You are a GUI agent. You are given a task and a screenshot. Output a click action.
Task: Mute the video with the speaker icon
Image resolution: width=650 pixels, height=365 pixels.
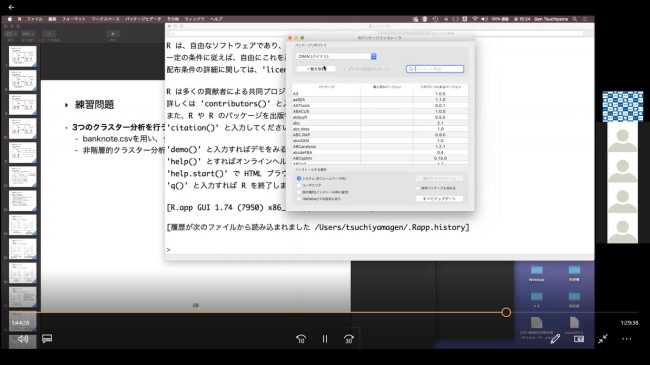[23, 339]
